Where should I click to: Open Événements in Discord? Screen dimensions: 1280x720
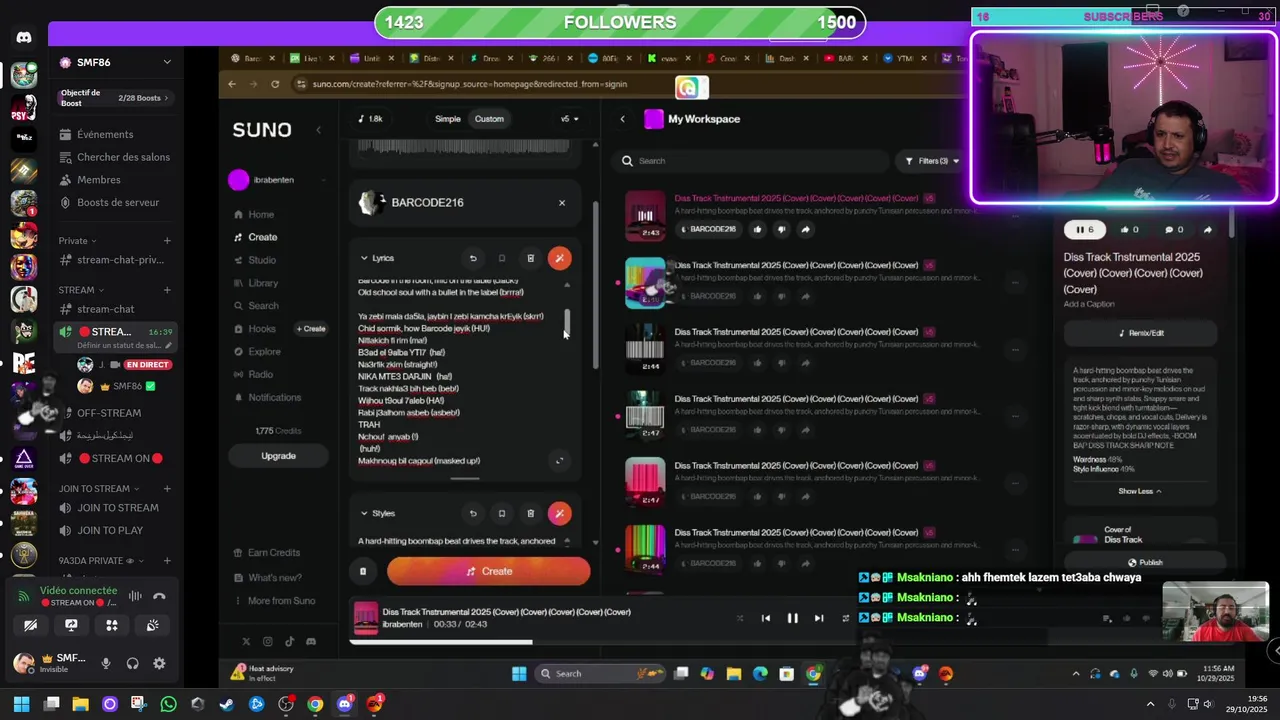pos(105,135)
